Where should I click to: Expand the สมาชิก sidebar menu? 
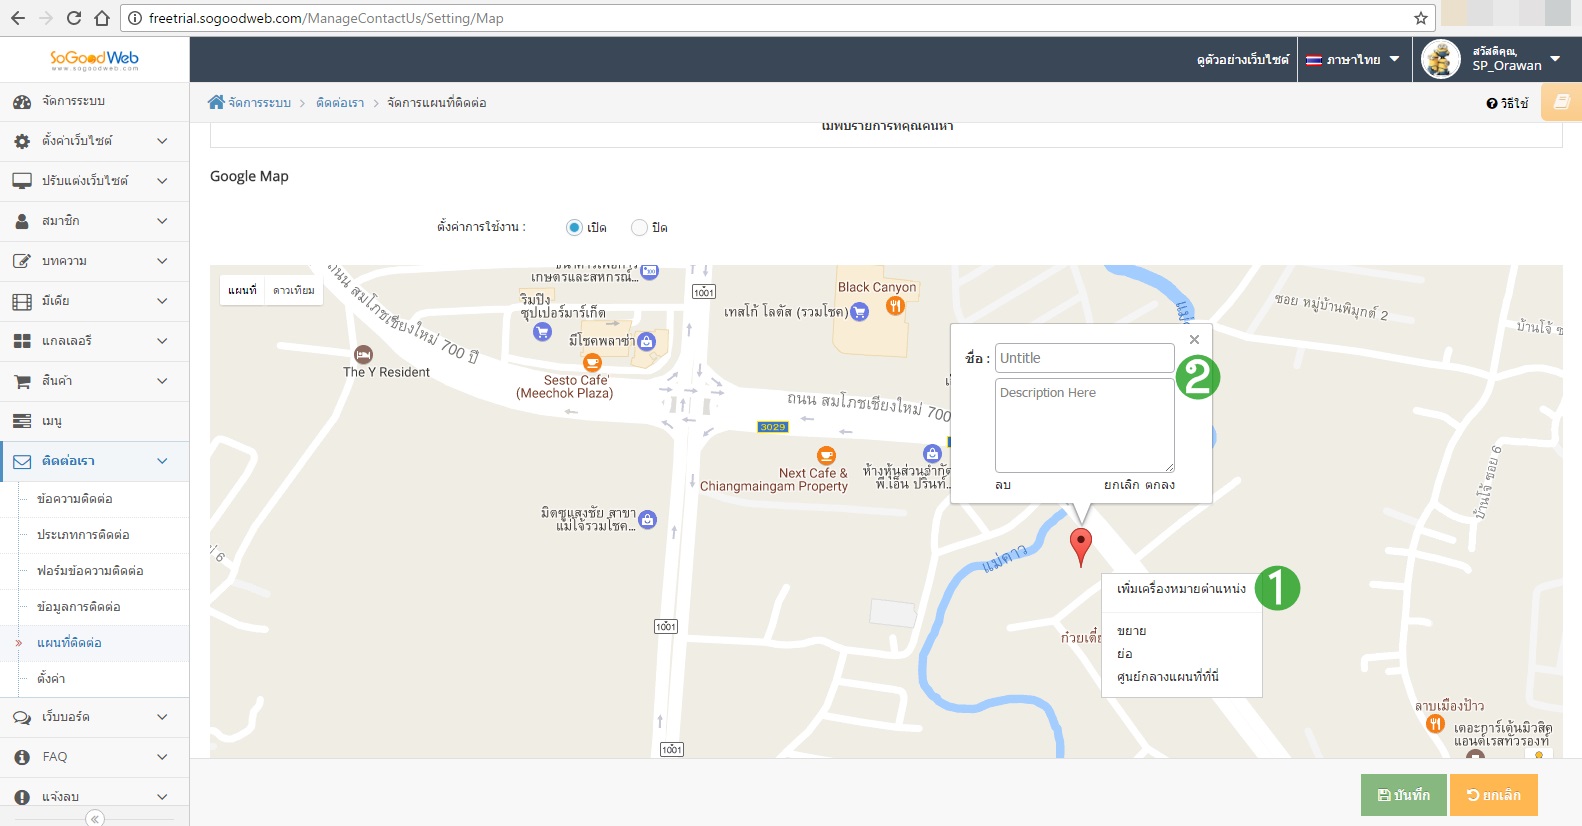94,221
